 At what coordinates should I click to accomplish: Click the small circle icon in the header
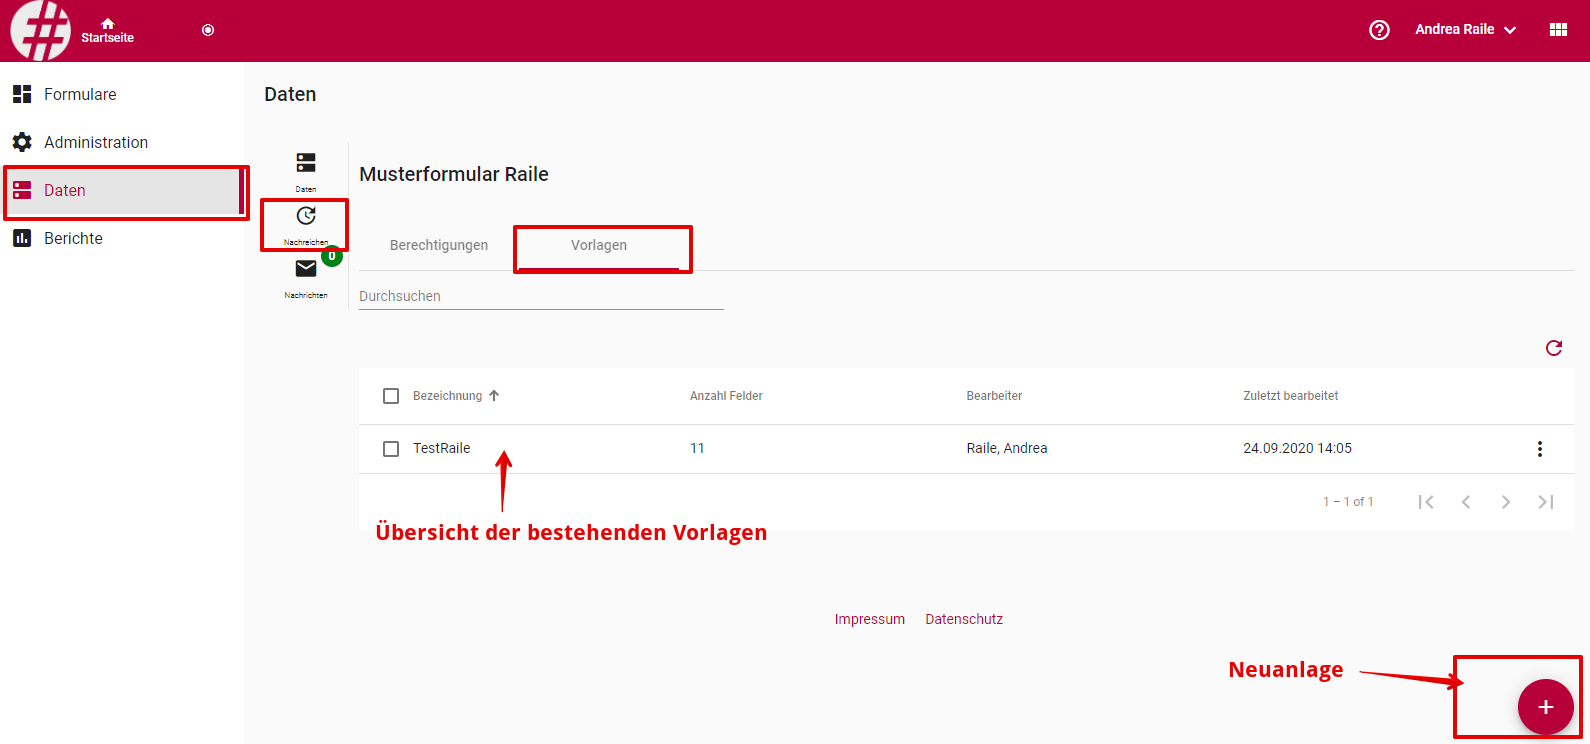point(208,30)
